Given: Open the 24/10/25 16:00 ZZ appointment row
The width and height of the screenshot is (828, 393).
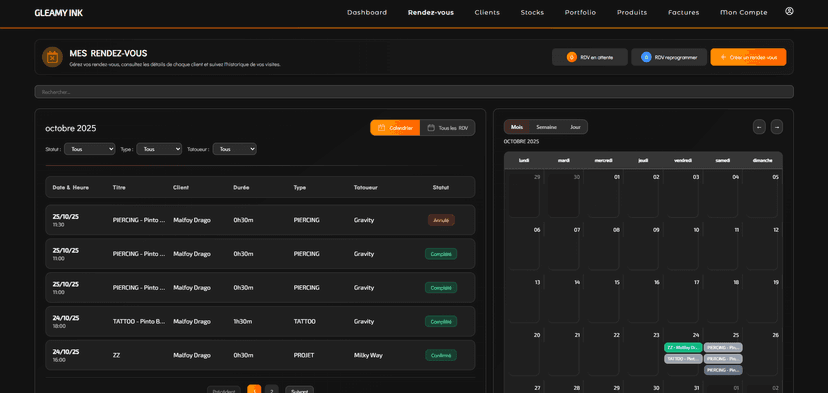Looking at the screenshot, I should point(260,355).
